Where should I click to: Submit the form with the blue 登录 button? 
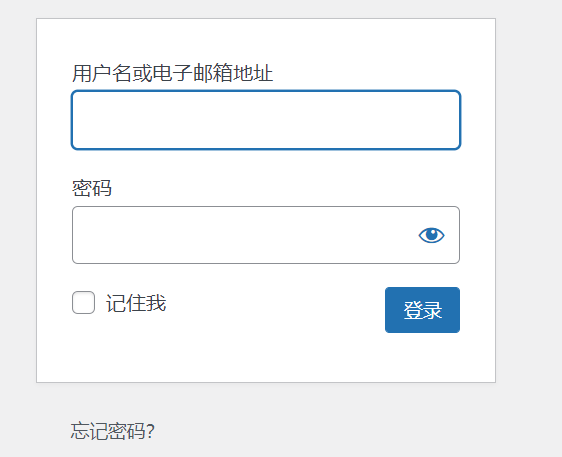[x=422, y=310]
